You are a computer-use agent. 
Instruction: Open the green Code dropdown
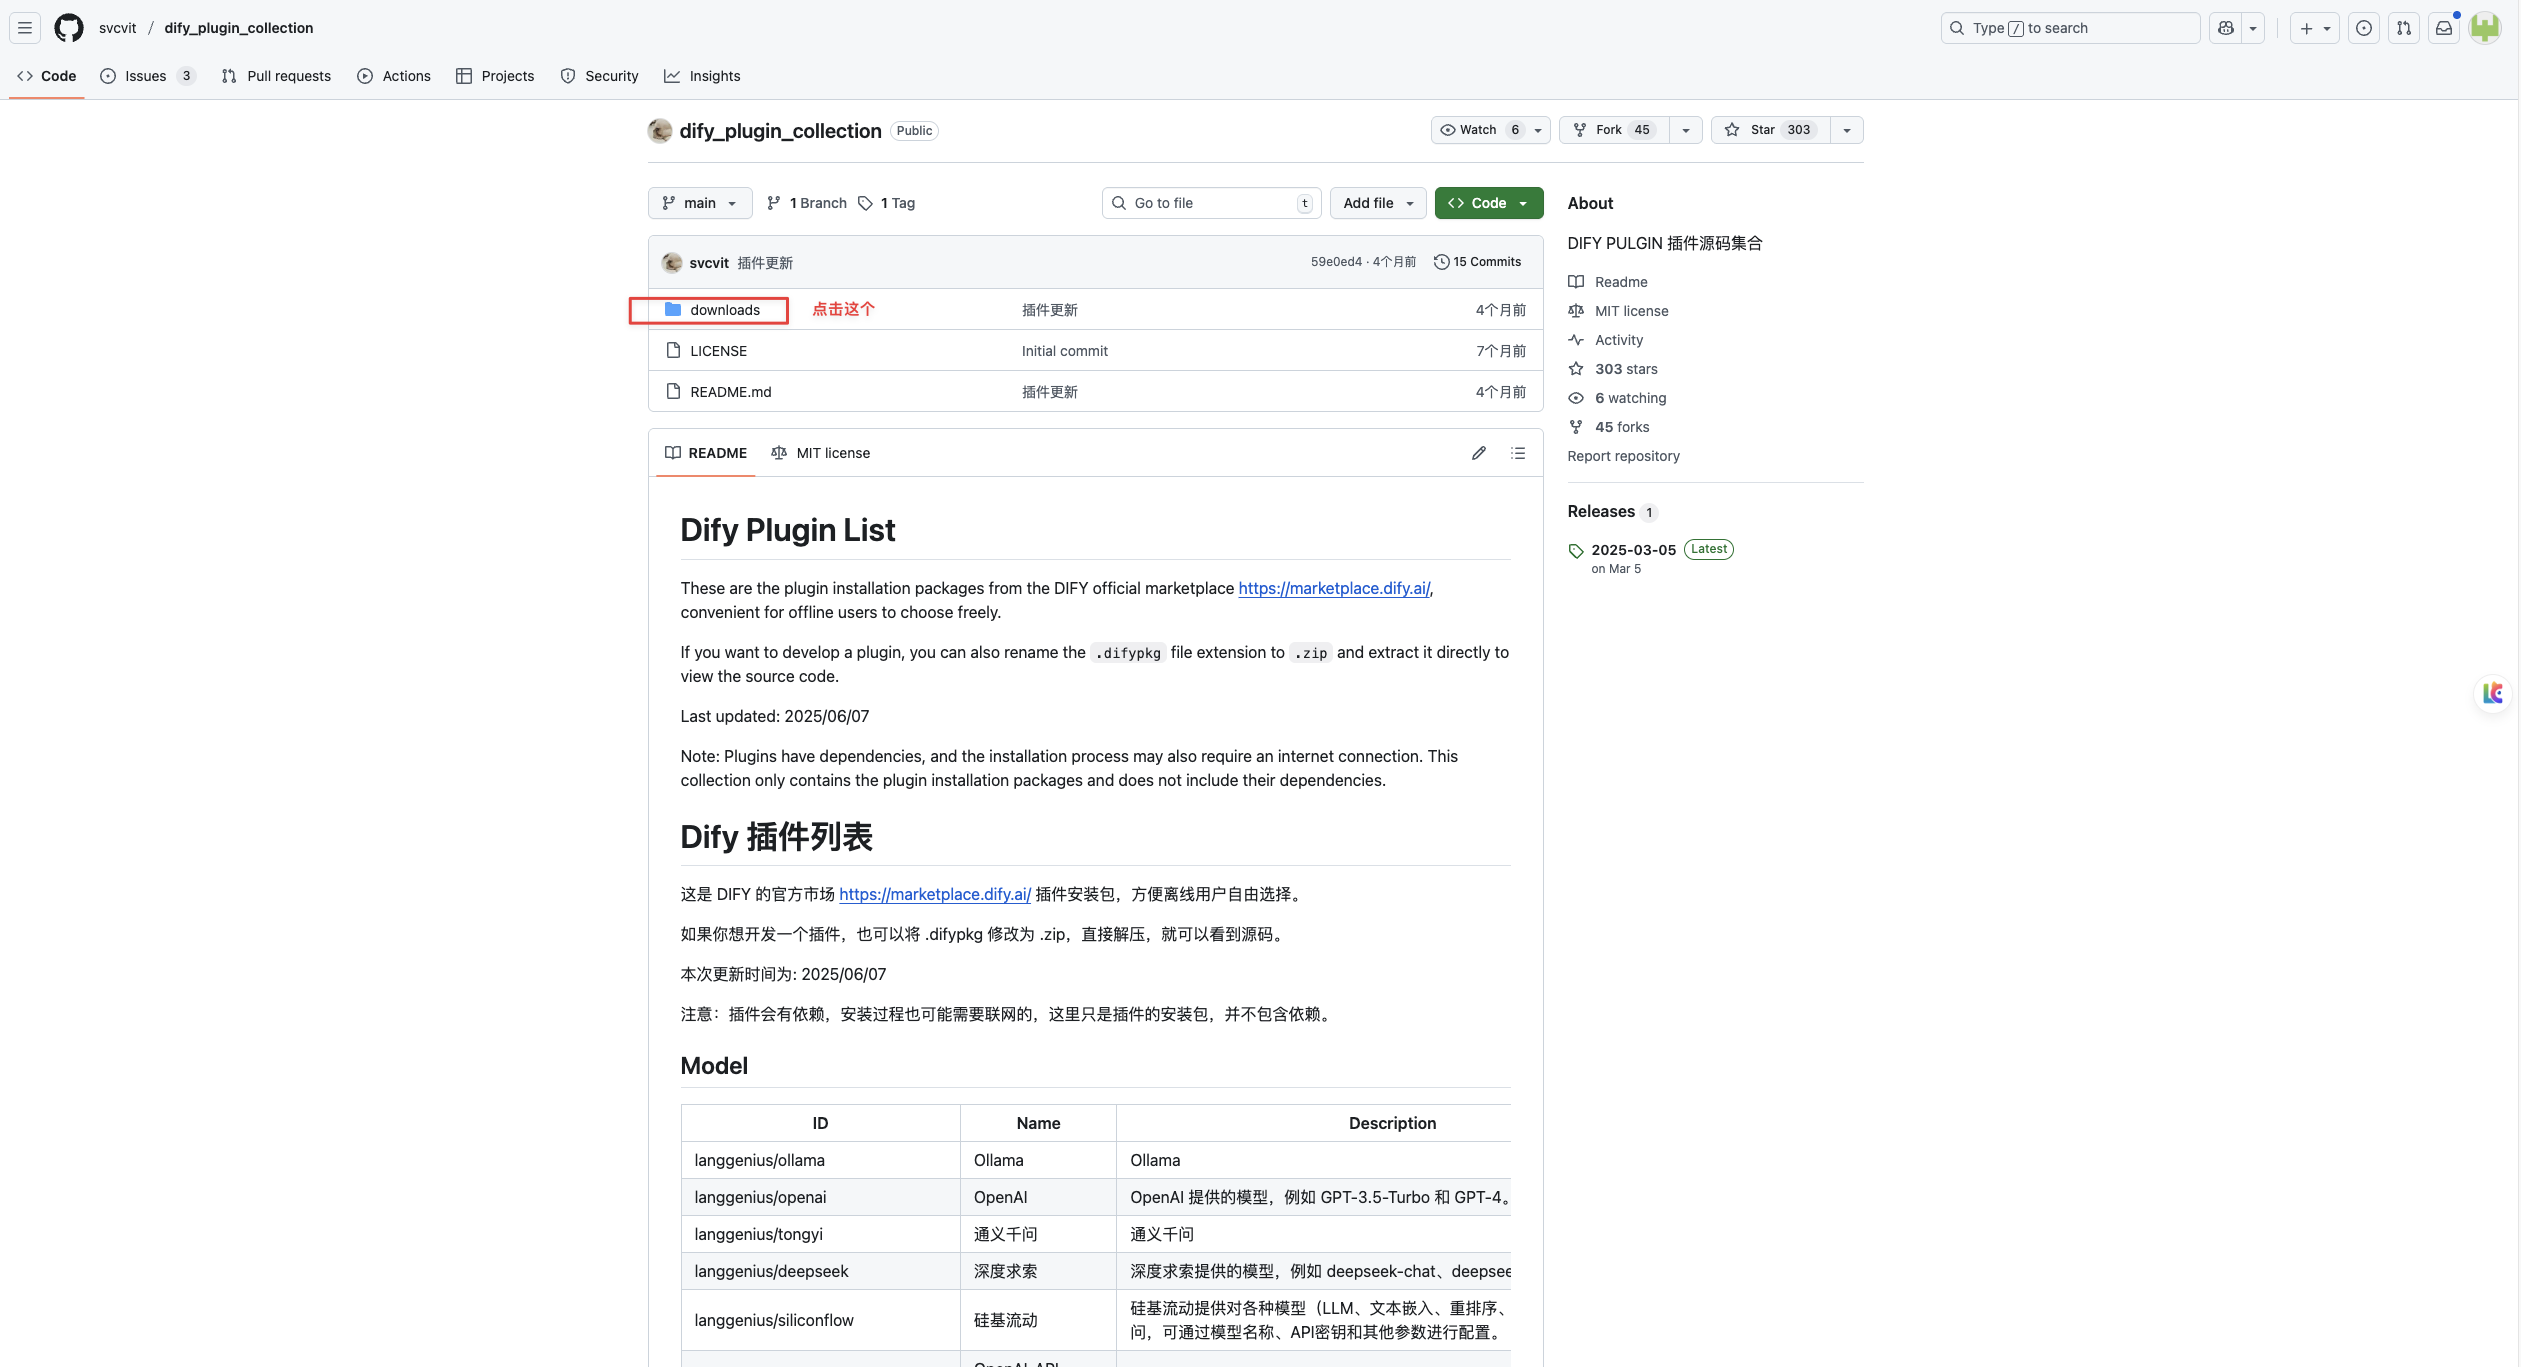(1489, 203)
